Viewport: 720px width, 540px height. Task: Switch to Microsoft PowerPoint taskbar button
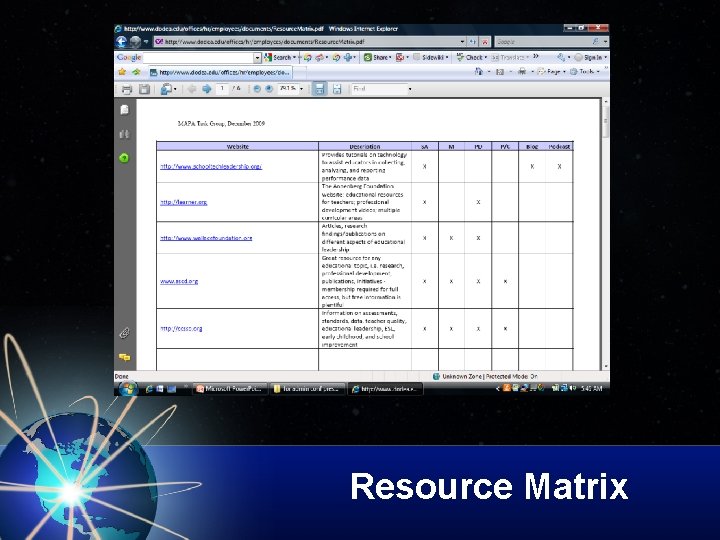pyautogui.click(x=230, y=389)
